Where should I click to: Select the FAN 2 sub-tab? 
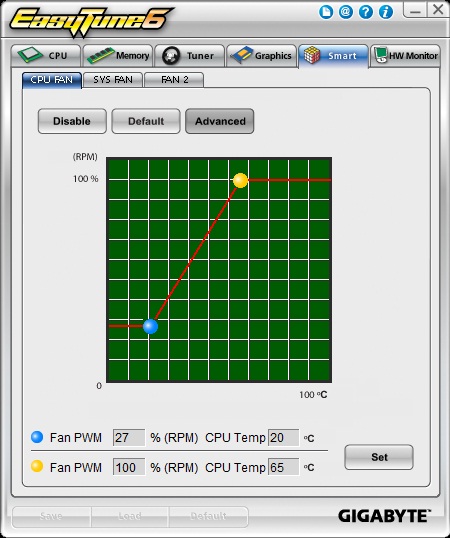174,80
